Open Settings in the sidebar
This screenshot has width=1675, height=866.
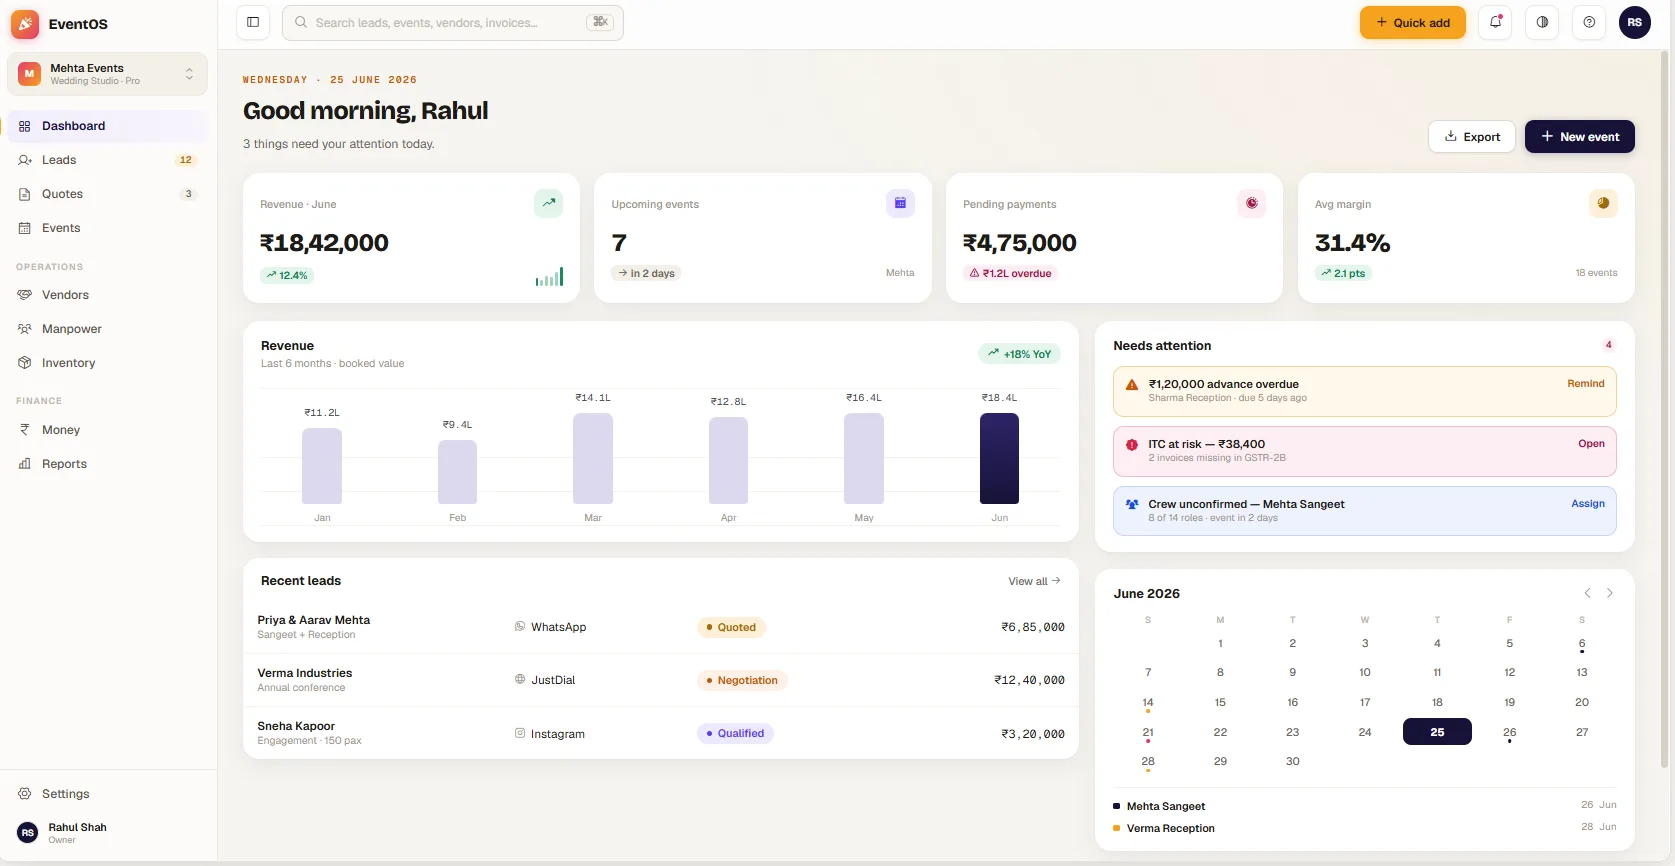click(x=107, y=794)
